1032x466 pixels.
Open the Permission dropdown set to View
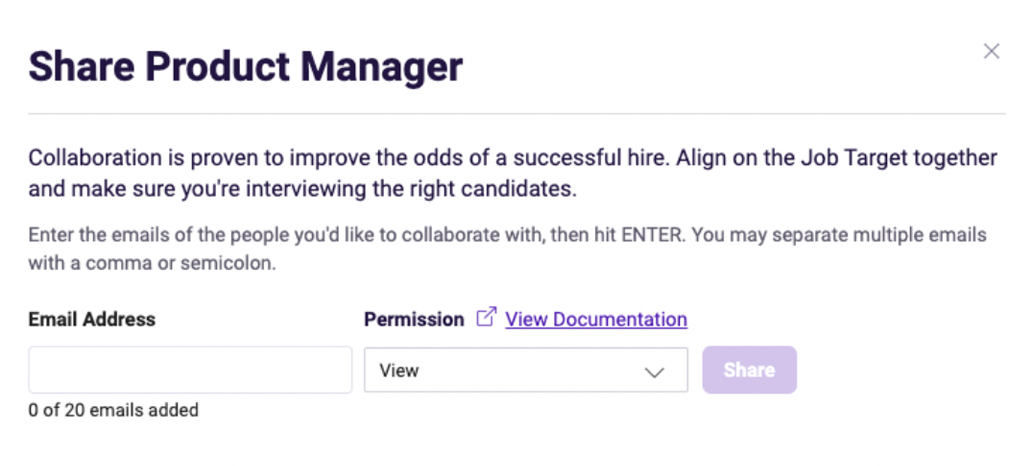click(x=525, y=370)
